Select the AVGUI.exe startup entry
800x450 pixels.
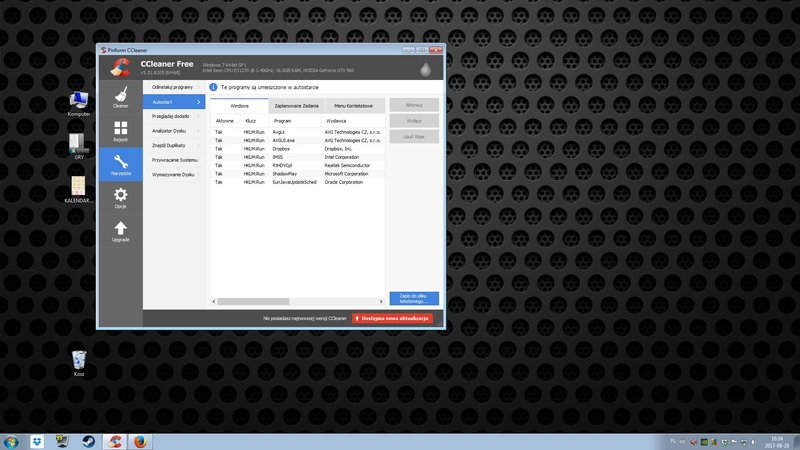click(297, 140)
